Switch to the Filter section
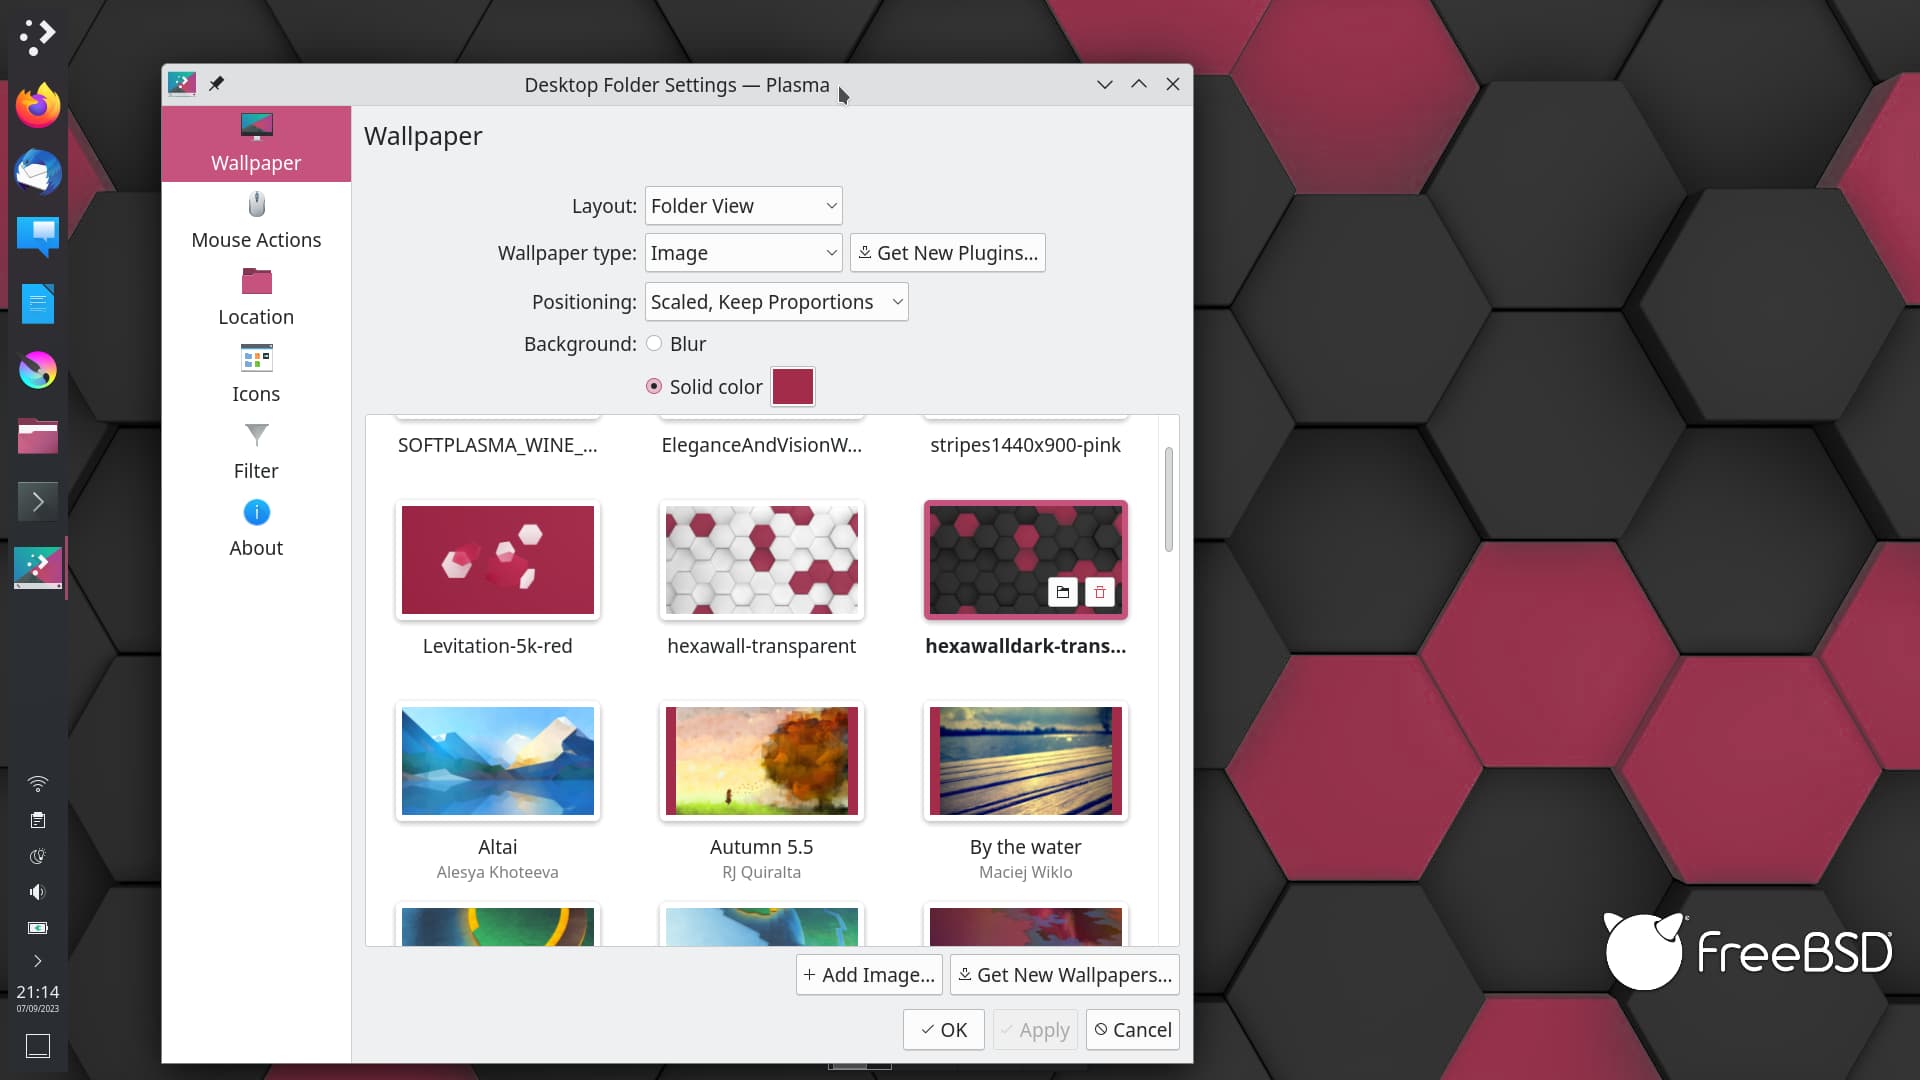 256,452
